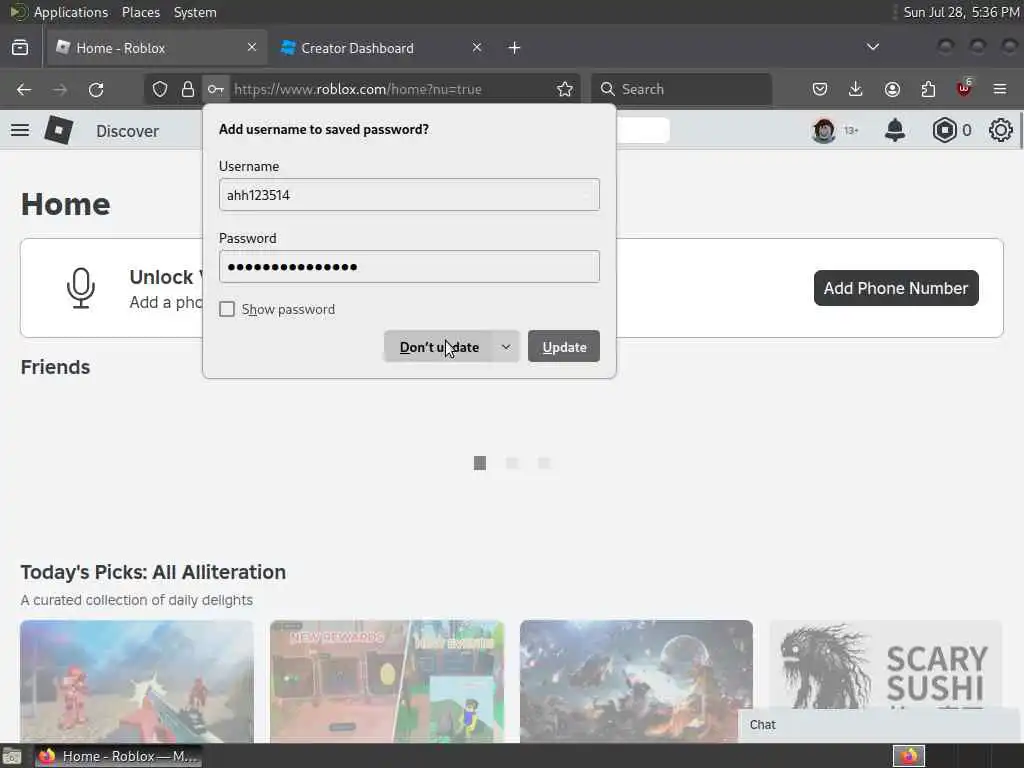Screen dimensions: 1024x768
Task: Open the Save to Pocket icon
Action: click(x=820, y=89)
